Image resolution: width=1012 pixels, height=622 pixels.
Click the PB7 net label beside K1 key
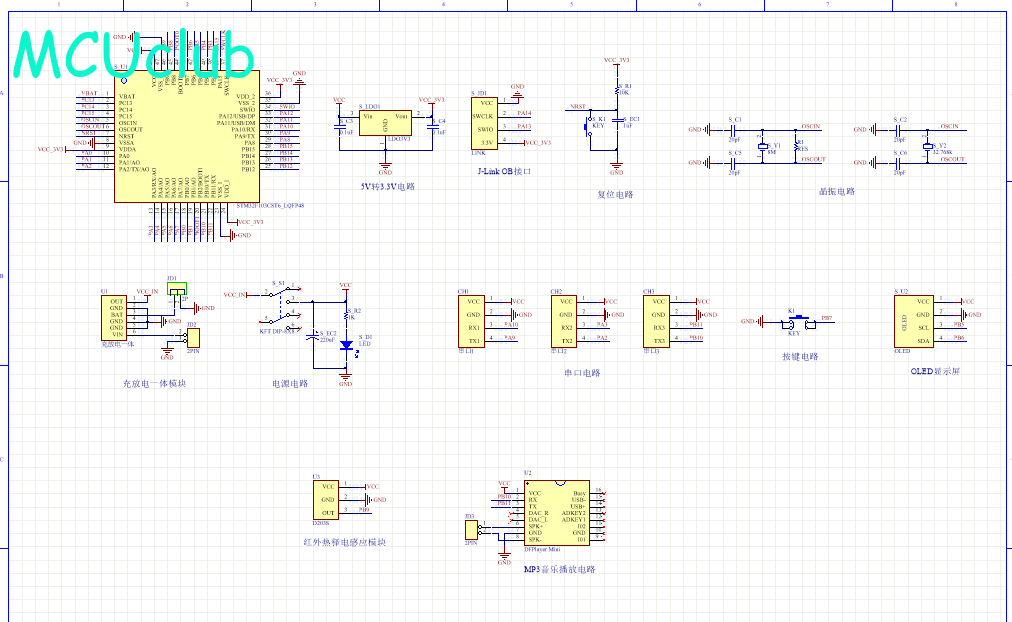(826, 319)
